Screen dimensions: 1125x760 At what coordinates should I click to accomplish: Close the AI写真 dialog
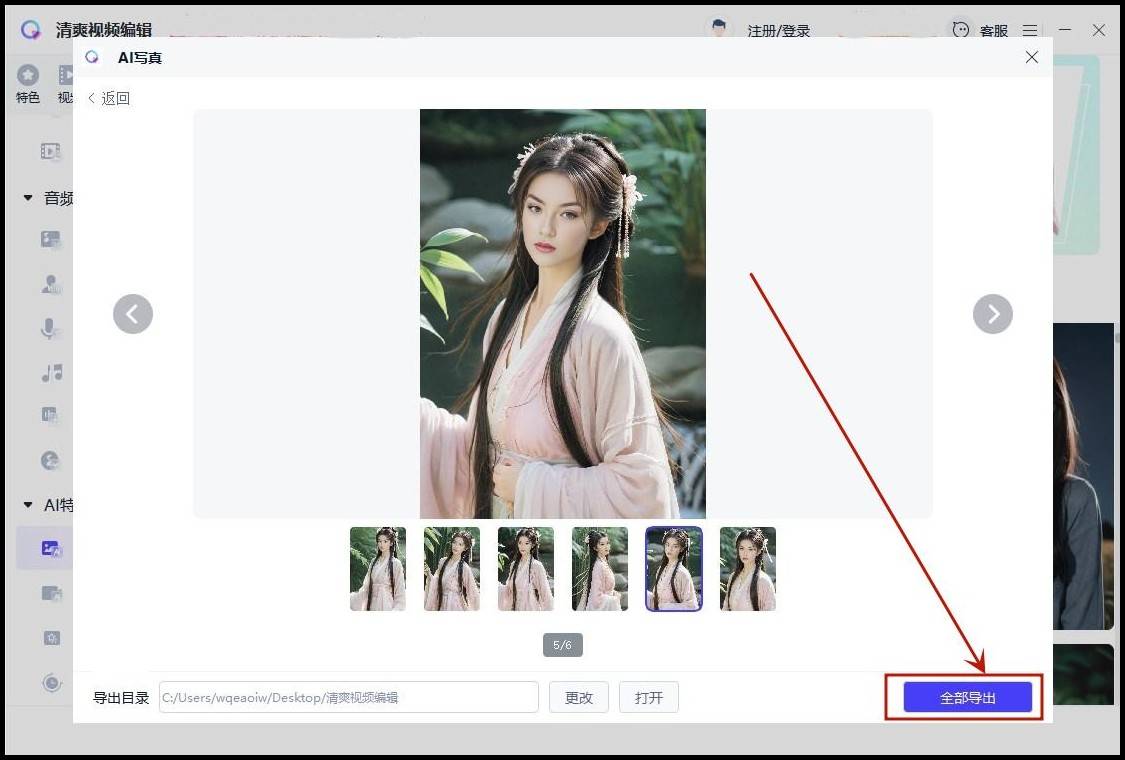(1032, 58)
